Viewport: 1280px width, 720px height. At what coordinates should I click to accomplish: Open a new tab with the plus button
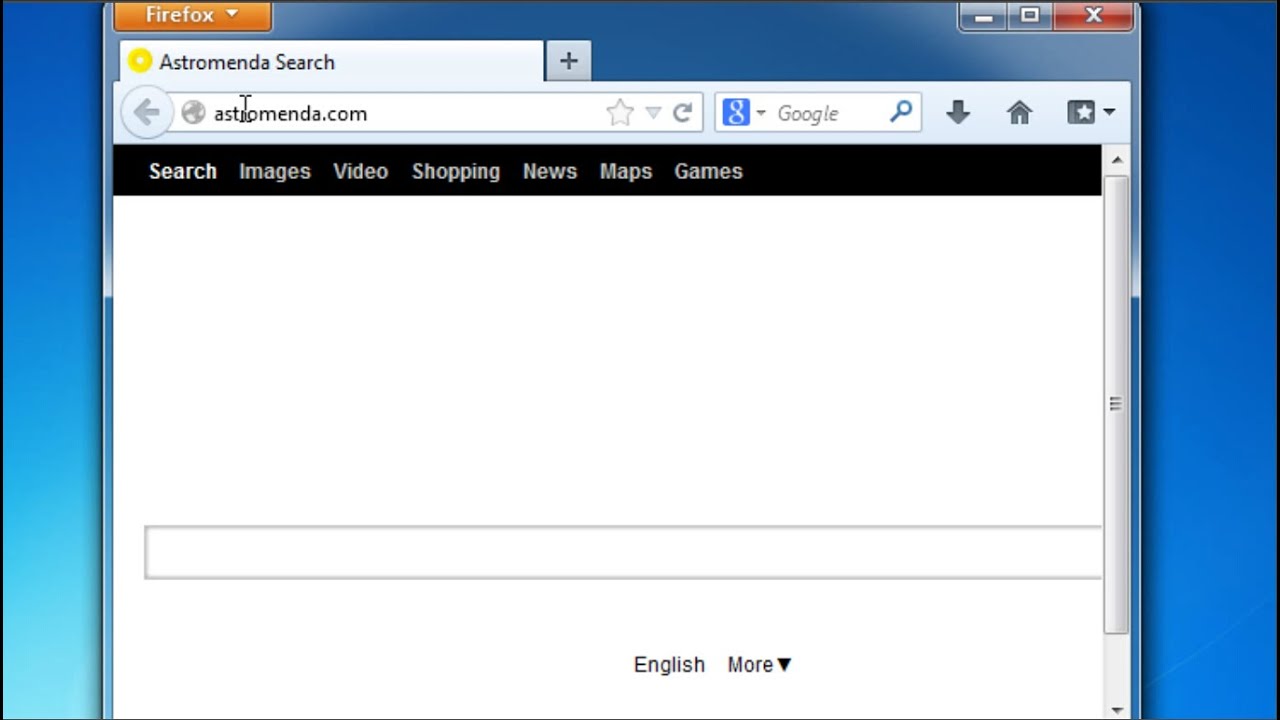point(568,62)
